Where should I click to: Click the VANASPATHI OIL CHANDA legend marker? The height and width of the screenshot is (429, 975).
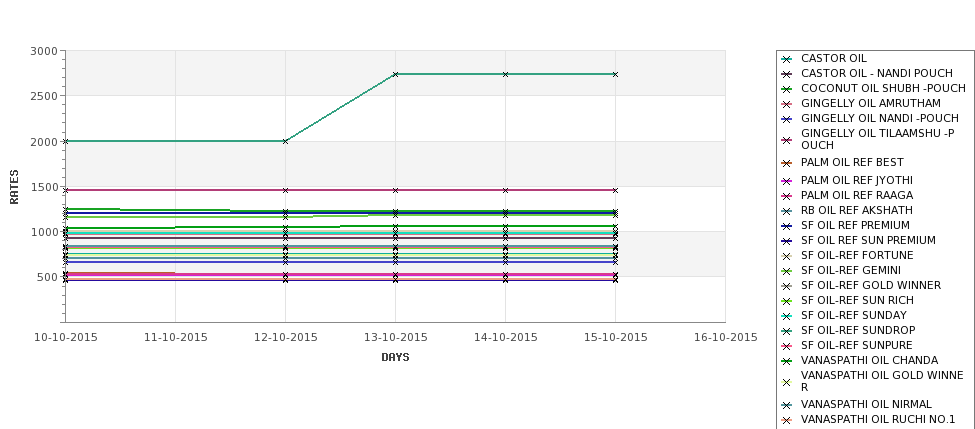coord(787,361)
